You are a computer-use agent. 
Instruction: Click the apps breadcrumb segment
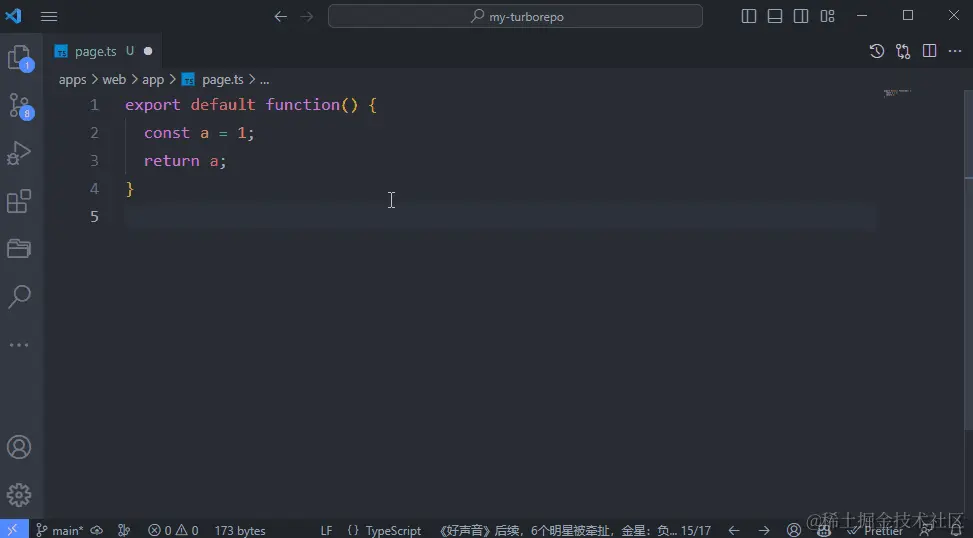(x=73, y=80)
